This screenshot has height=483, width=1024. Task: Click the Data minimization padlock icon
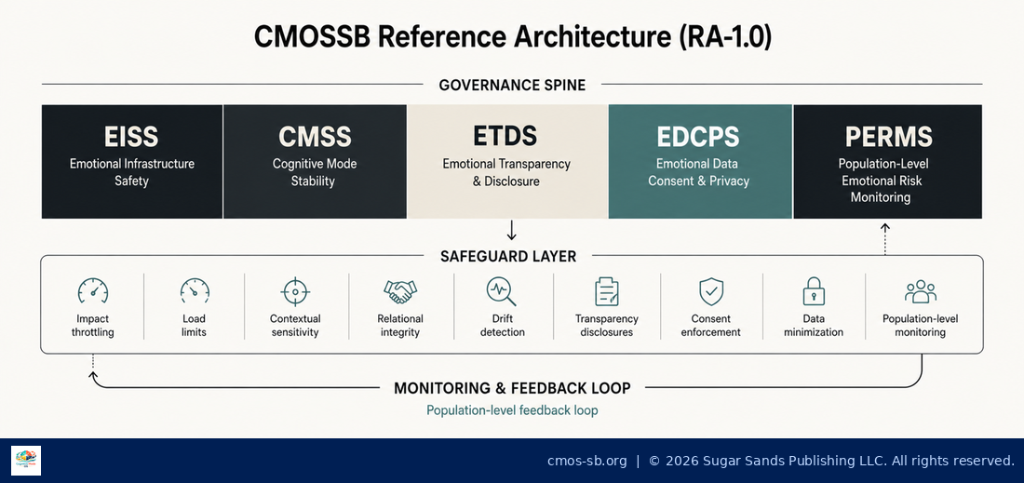[814, 291]
